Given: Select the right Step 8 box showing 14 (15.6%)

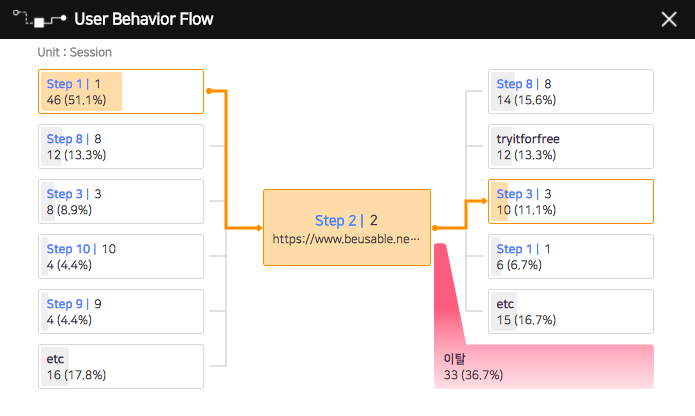Looking at the screenshot, I should pos(571,91).
